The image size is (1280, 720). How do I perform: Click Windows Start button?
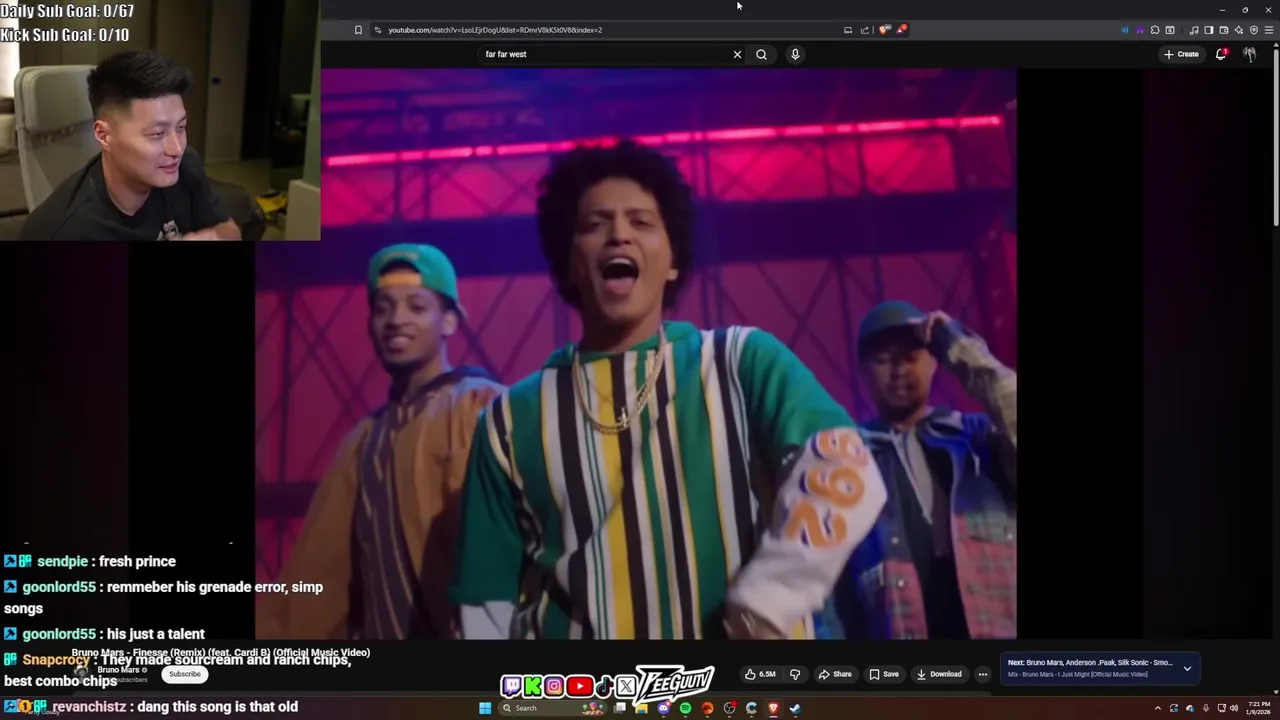click(x=485, y=708)
